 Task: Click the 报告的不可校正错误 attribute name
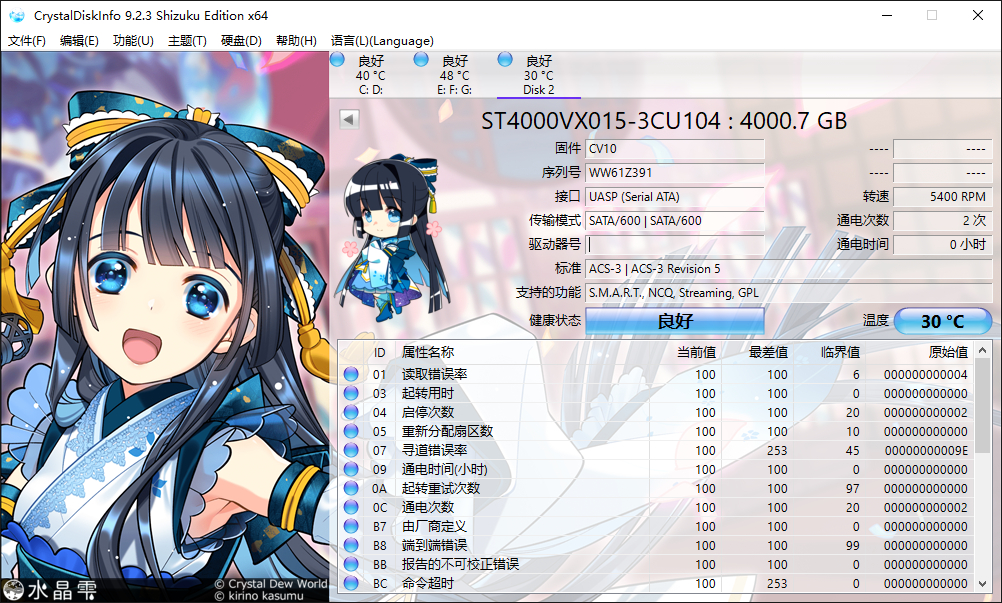[x=460, y=565]
